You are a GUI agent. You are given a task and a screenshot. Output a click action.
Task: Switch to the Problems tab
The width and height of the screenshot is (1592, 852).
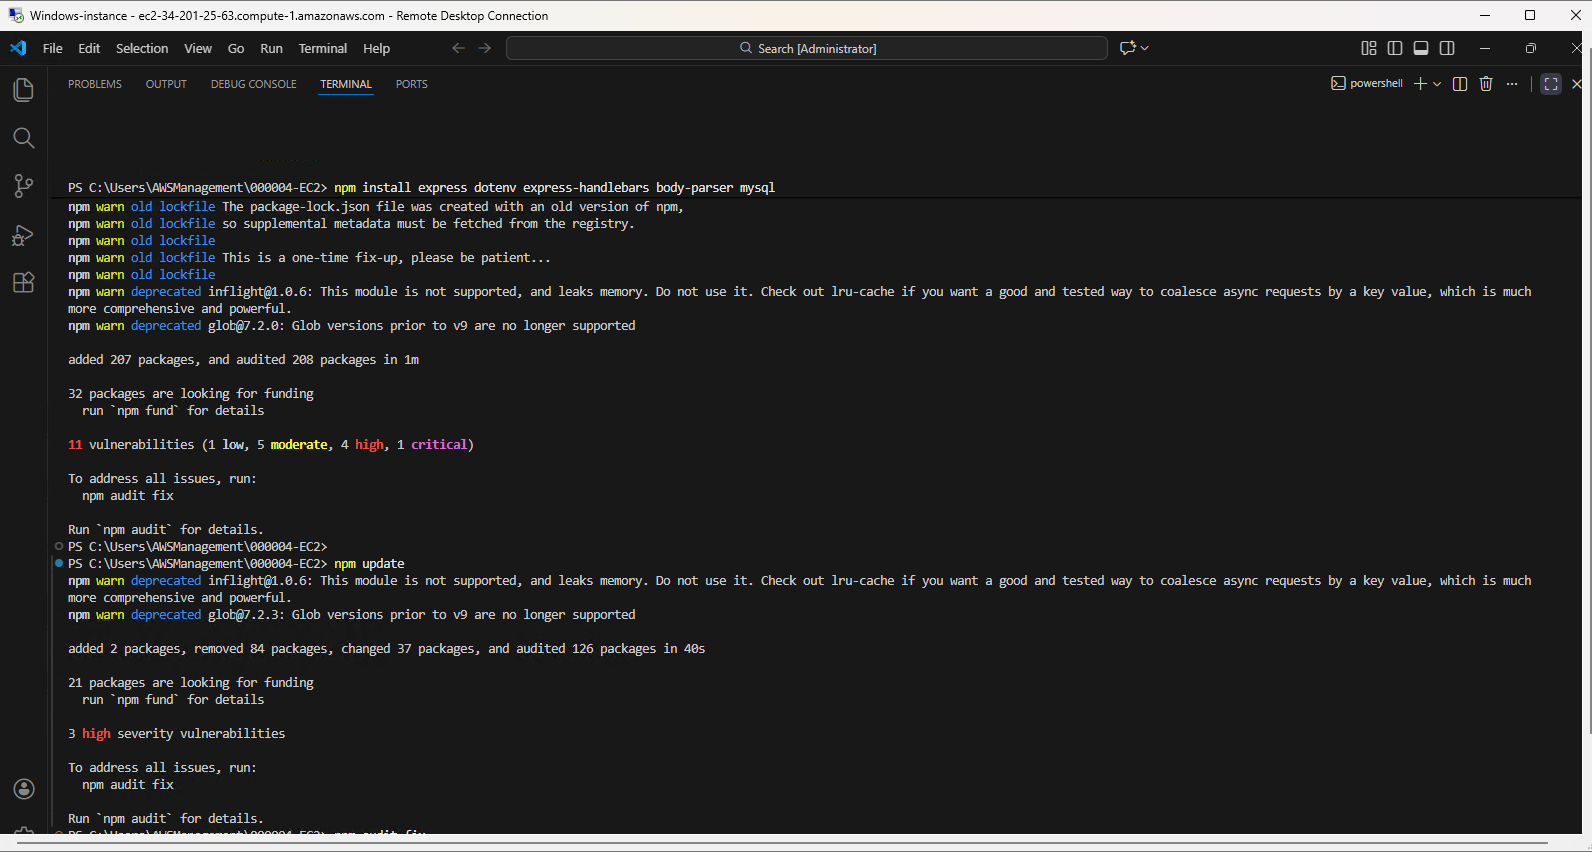[95, 84]
